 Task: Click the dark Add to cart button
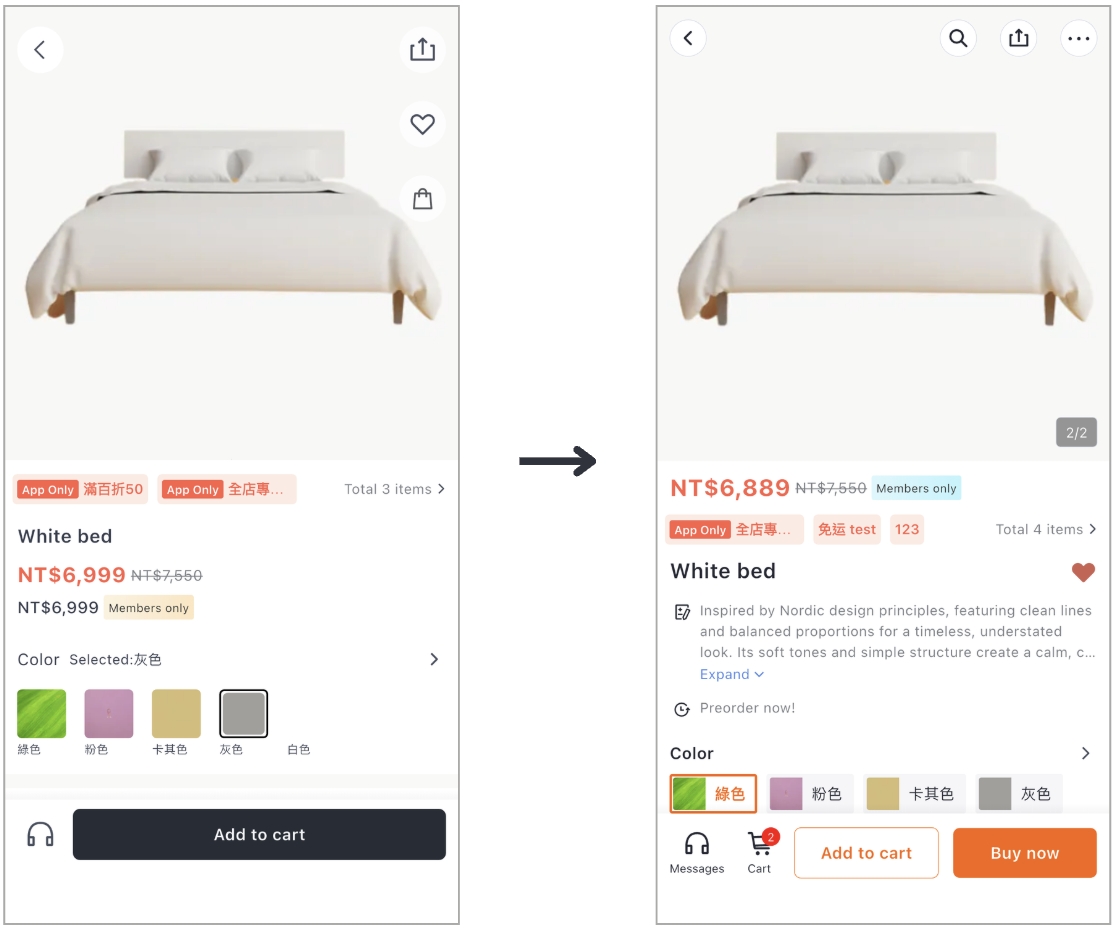pyautogui.click(x=259, y=834)
